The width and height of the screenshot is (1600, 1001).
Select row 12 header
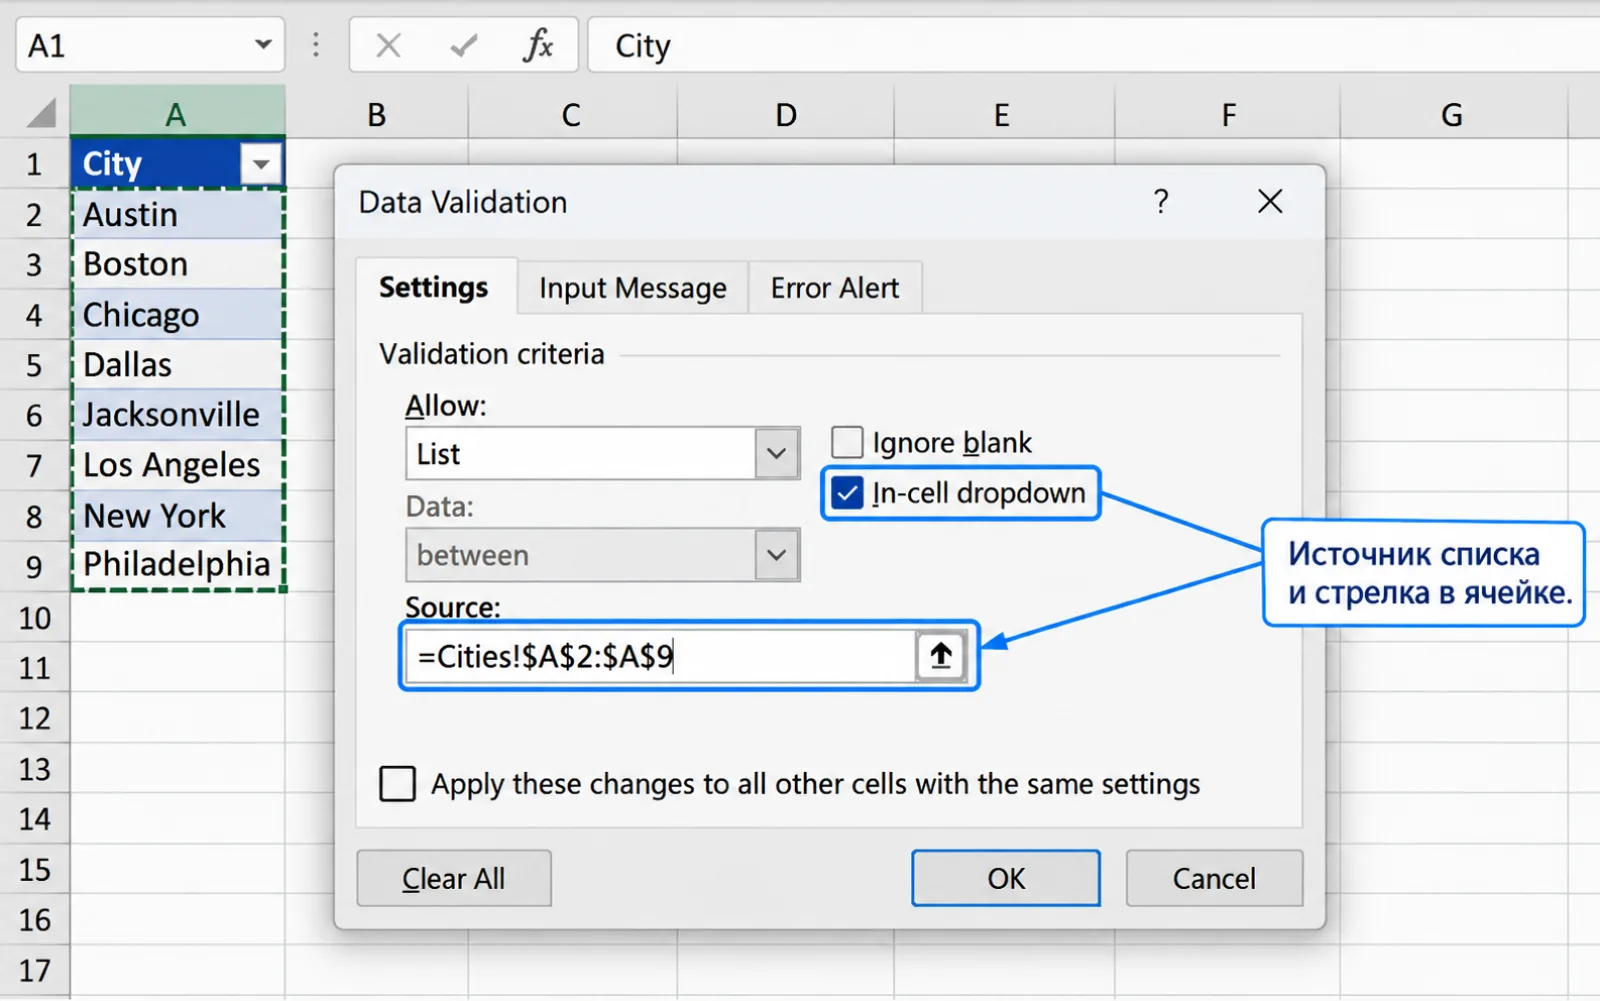[x=35, y=718]
